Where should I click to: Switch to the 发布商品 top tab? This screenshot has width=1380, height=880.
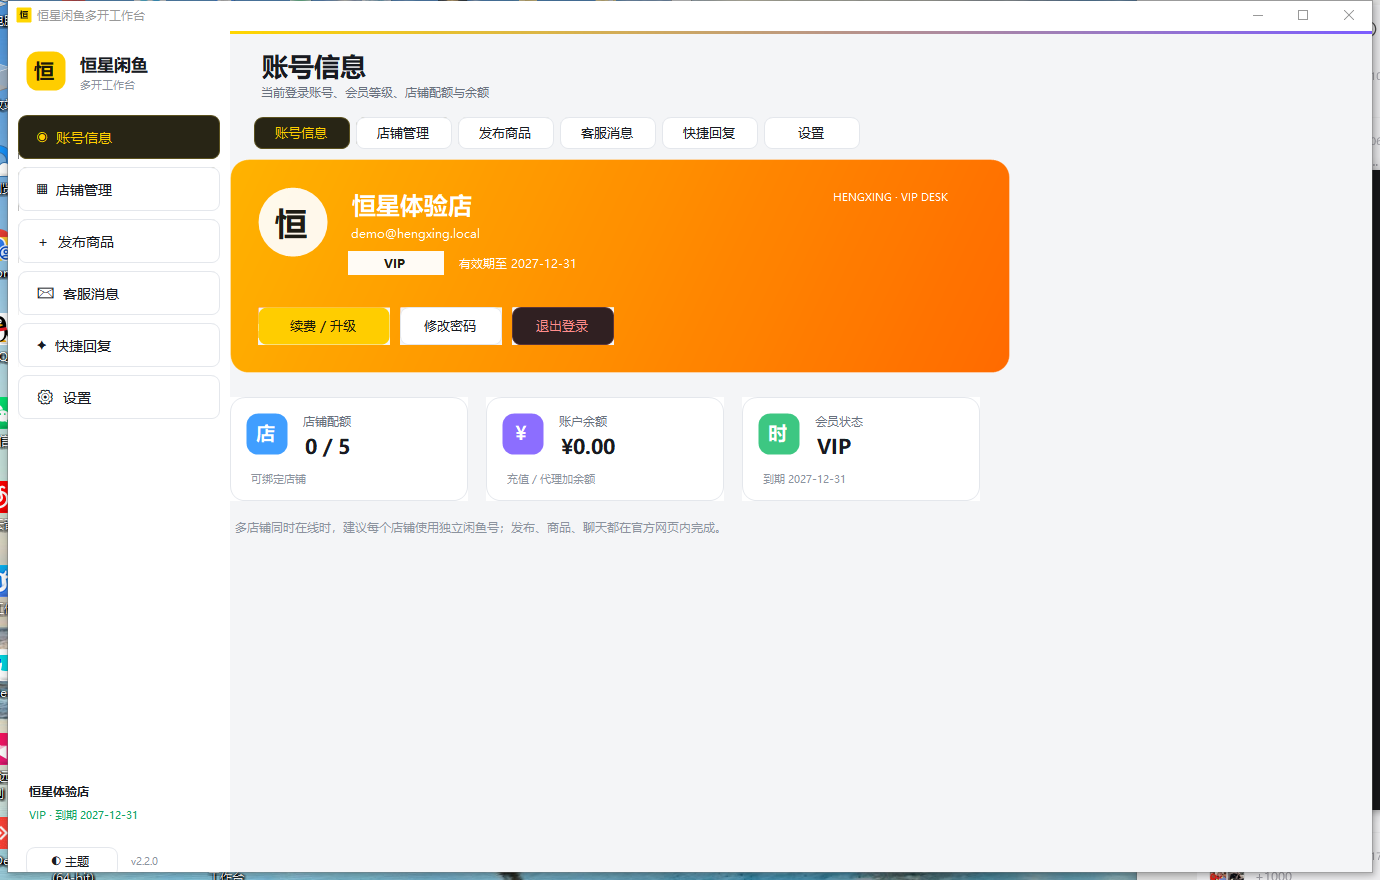click(506, 133)
